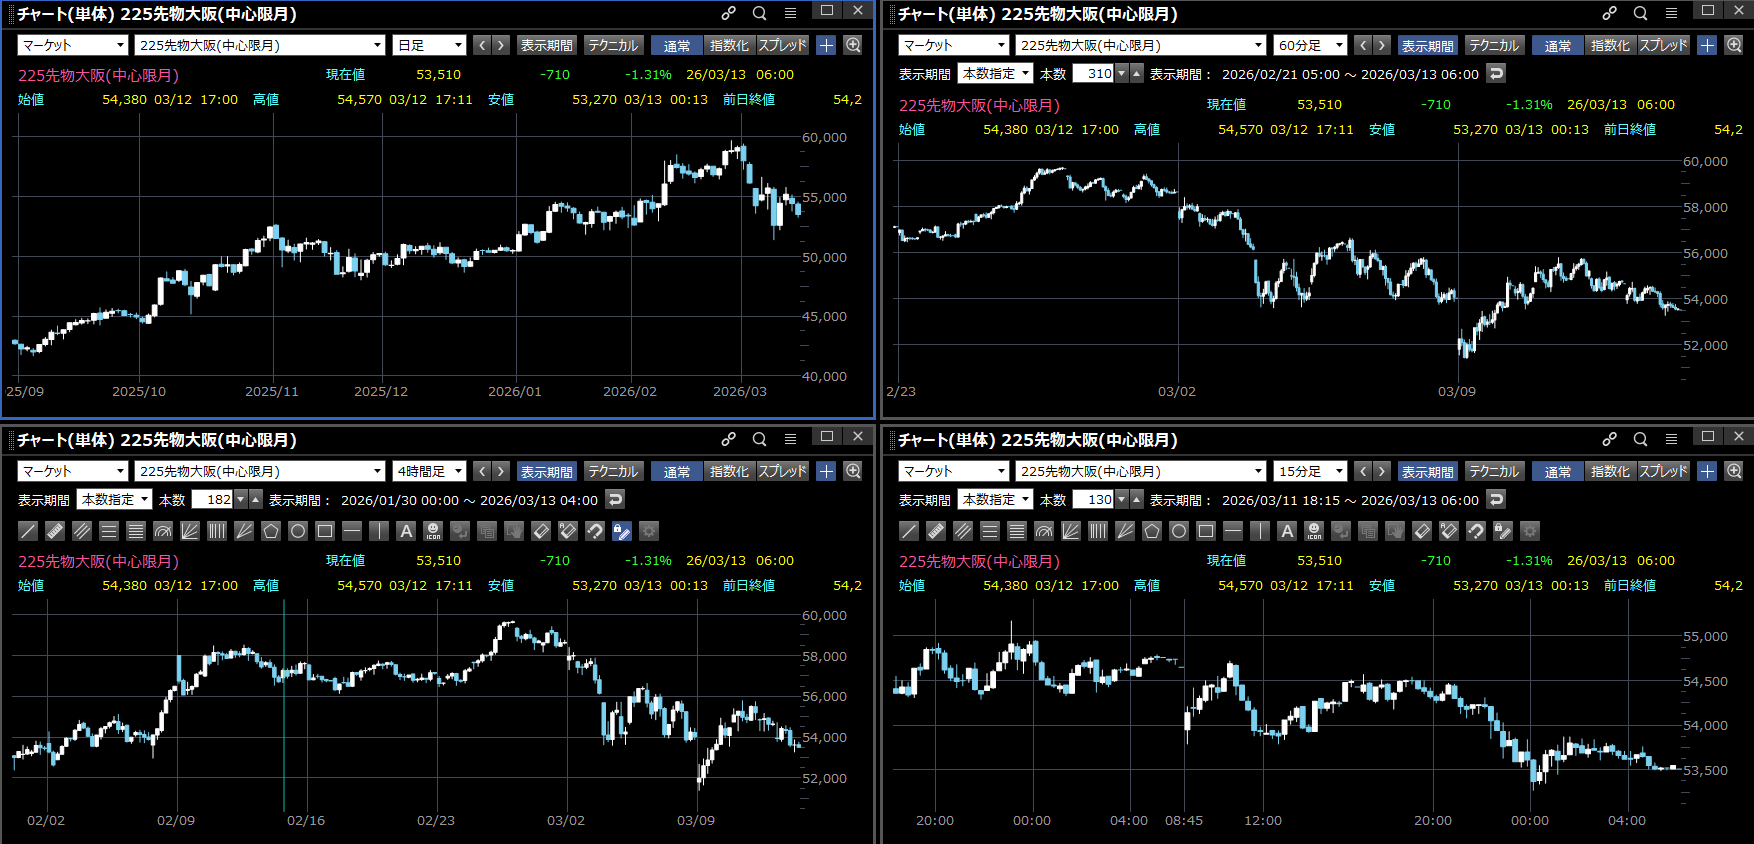Open テクニカル settings in the 日足 chart

click(x=613, y=45)
